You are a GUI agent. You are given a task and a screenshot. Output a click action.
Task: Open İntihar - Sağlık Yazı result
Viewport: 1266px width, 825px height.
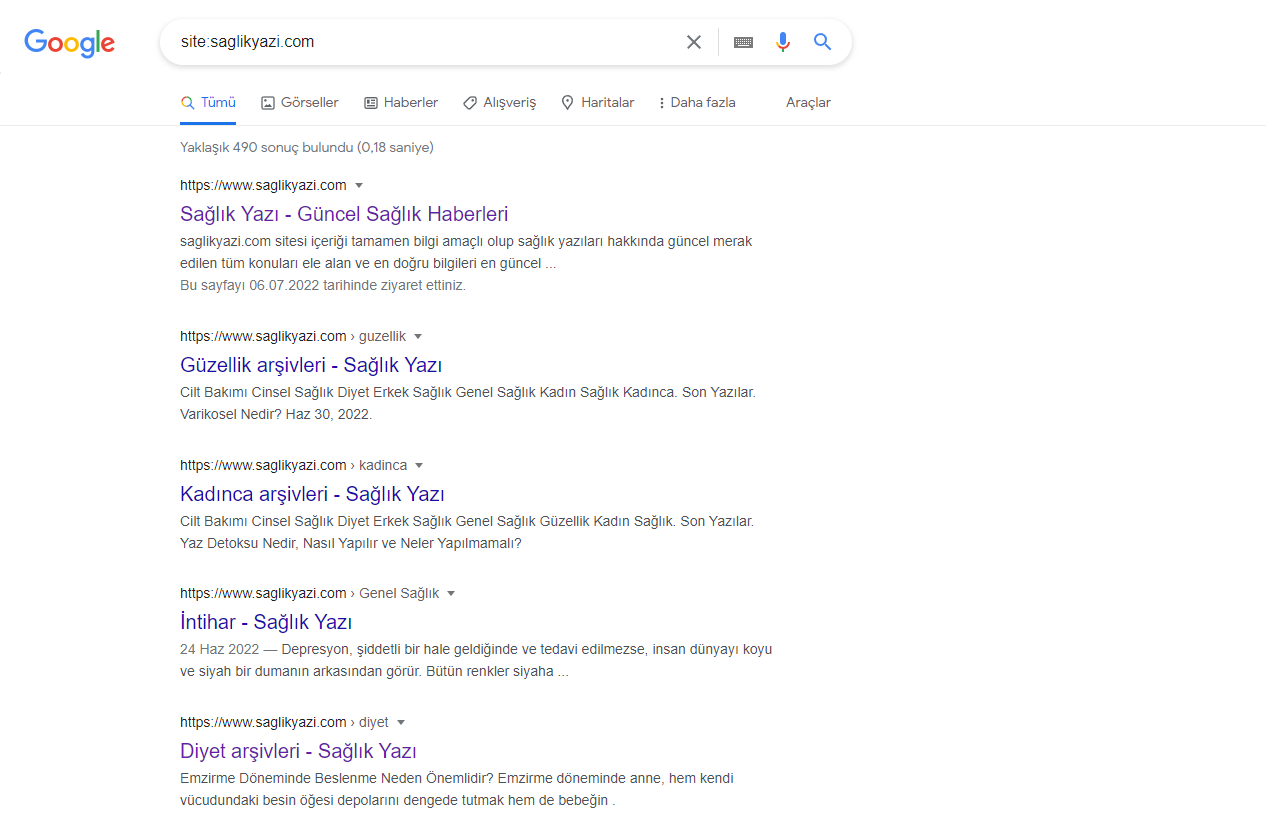pos(266,622)
